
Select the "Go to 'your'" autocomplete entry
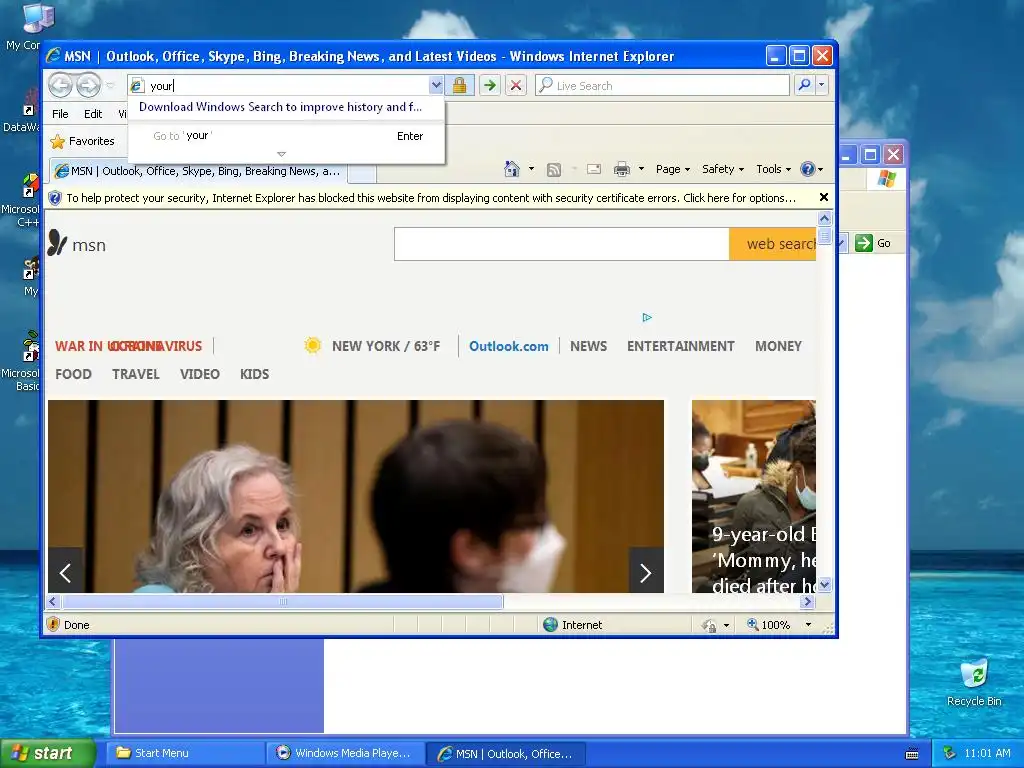point(287,136)
